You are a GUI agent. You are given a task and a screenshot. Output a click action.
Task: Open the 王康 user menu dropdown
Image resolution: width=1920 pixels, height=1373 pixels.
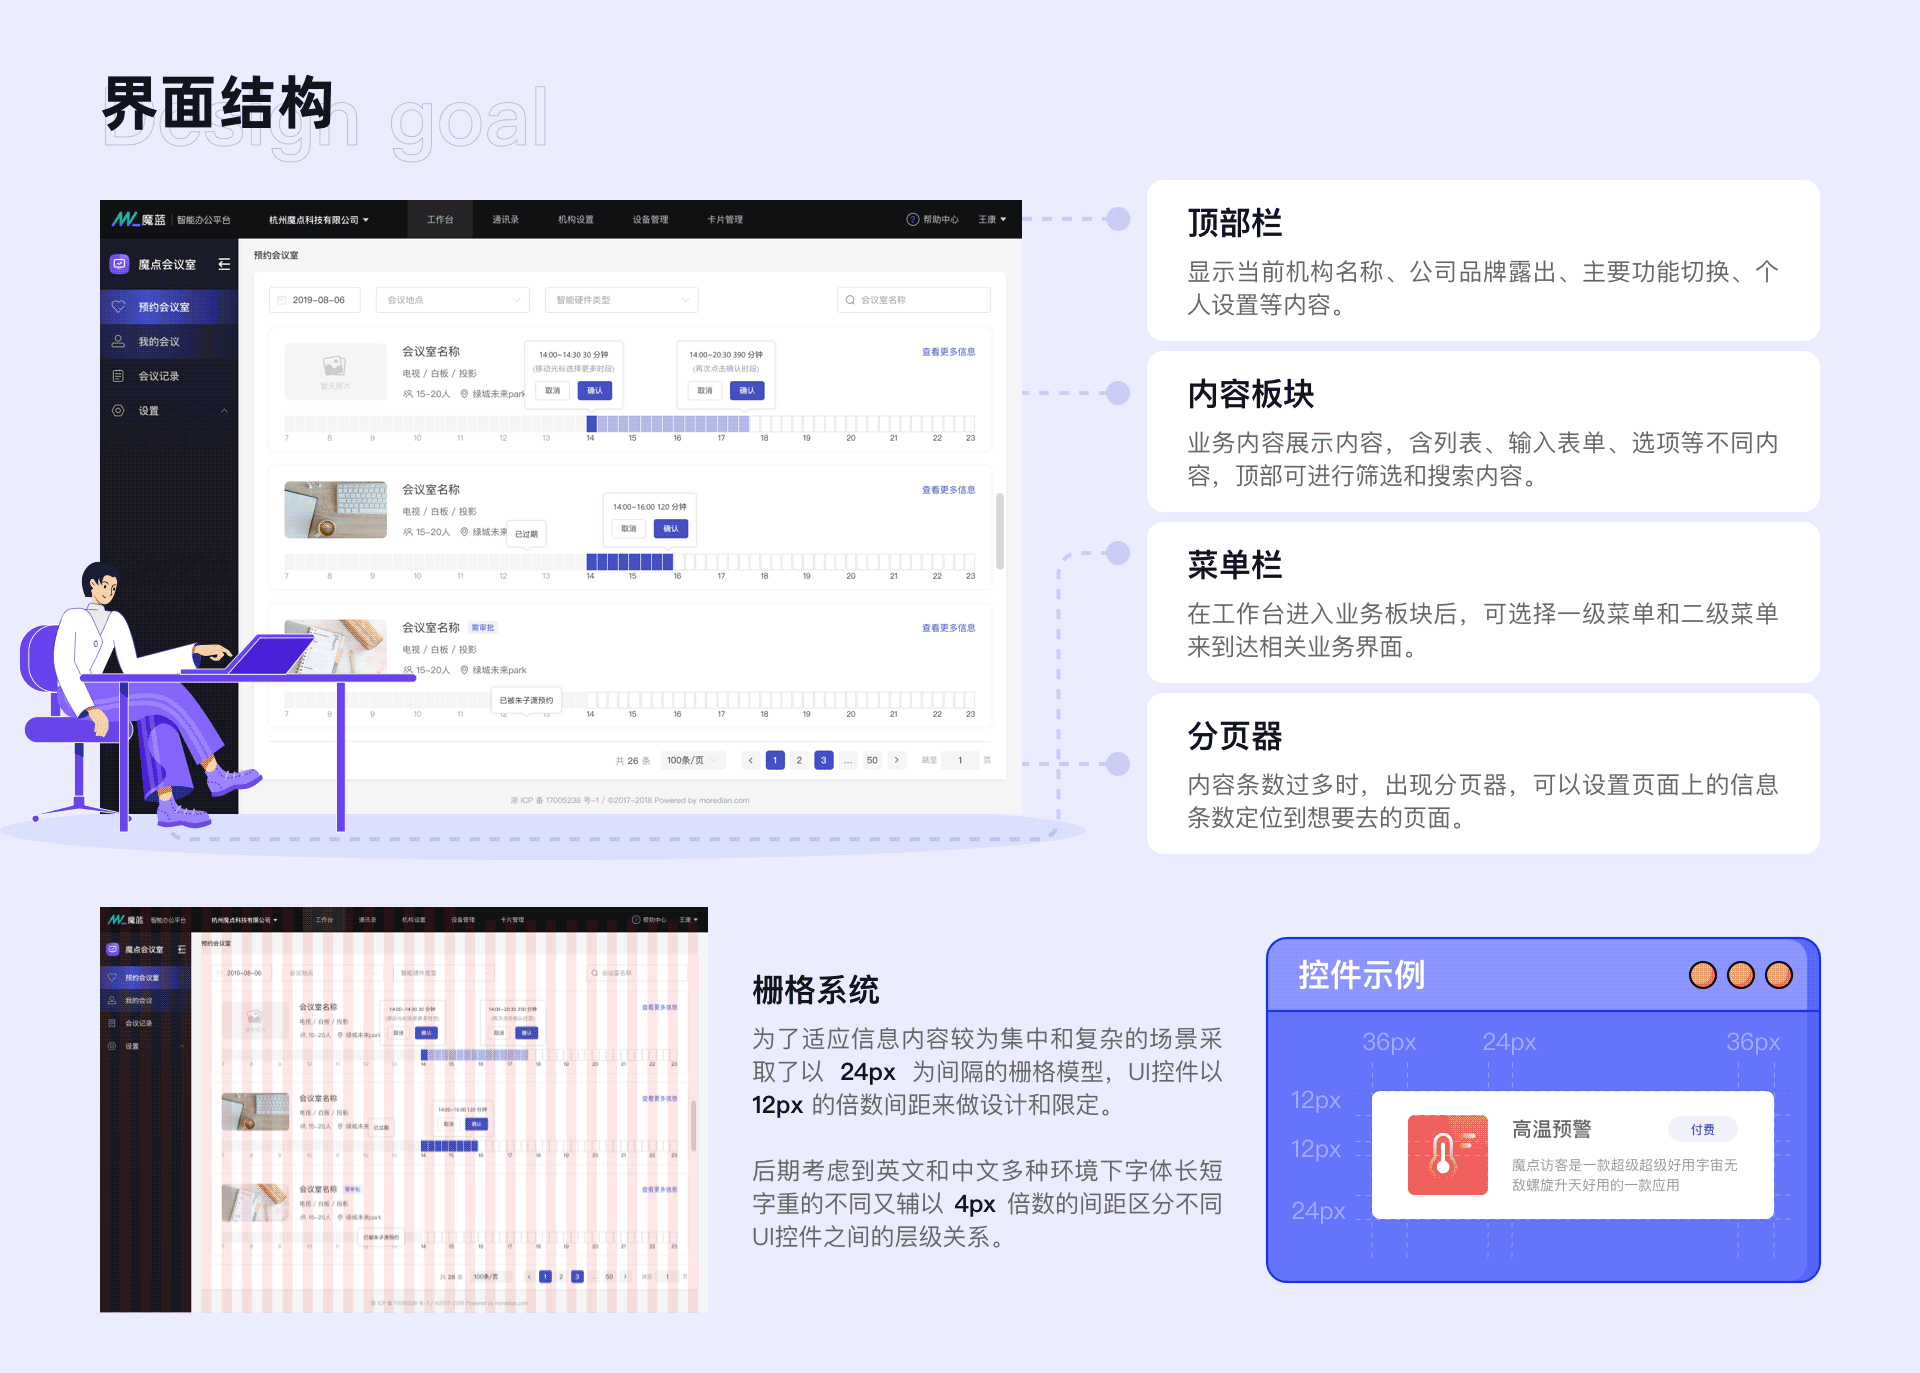click(x=992, y=219)
